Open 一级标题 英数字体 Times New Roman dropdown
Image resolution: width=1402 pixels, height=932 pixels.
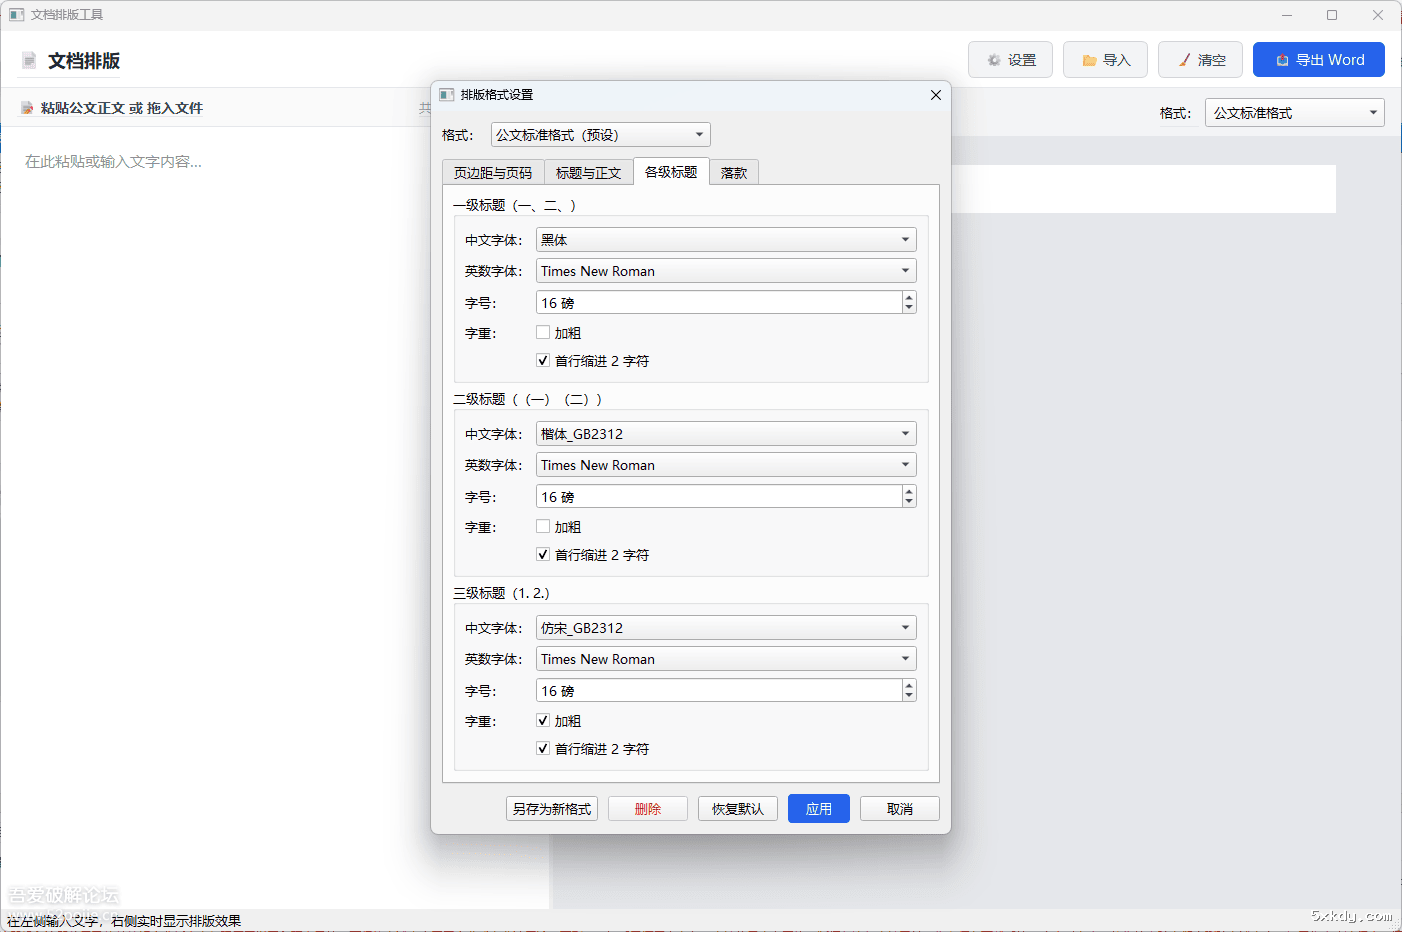point(726,271)
